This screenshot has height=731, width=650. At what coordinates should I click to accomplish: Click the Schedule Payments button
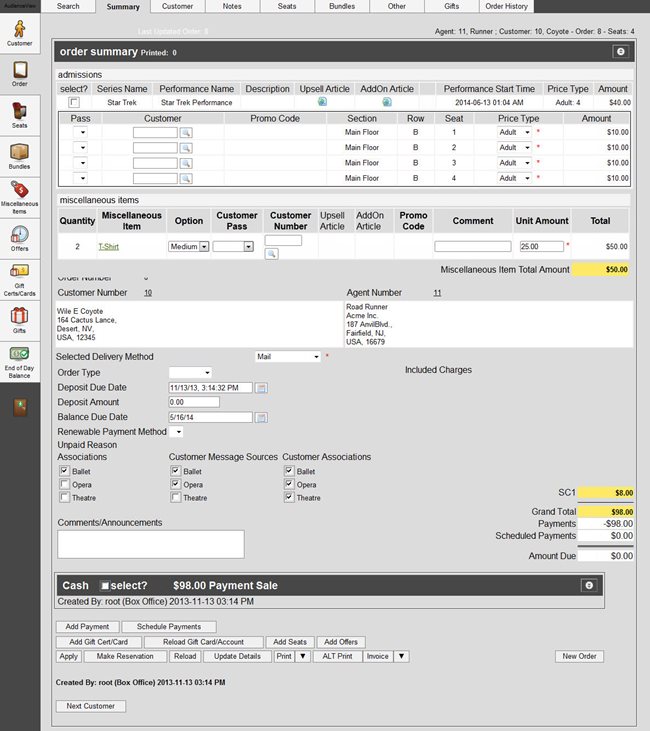tap(169, 627)
